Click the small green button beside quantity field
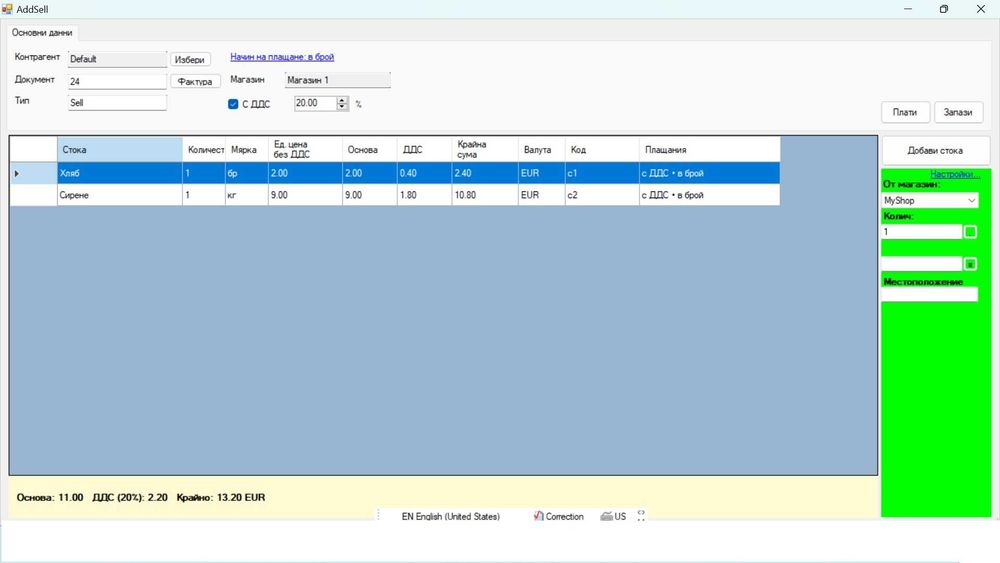Screen dimensions: 1000x563 pos(970,231)
